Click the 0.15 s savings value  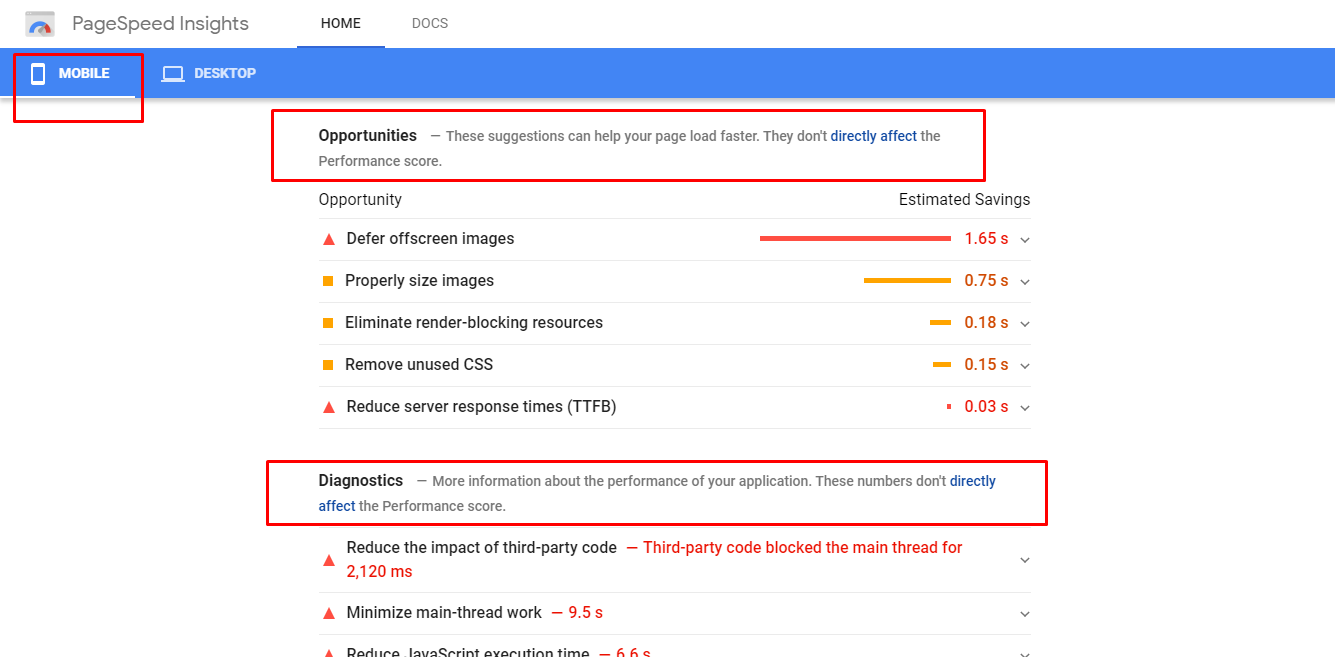[986, 365]
